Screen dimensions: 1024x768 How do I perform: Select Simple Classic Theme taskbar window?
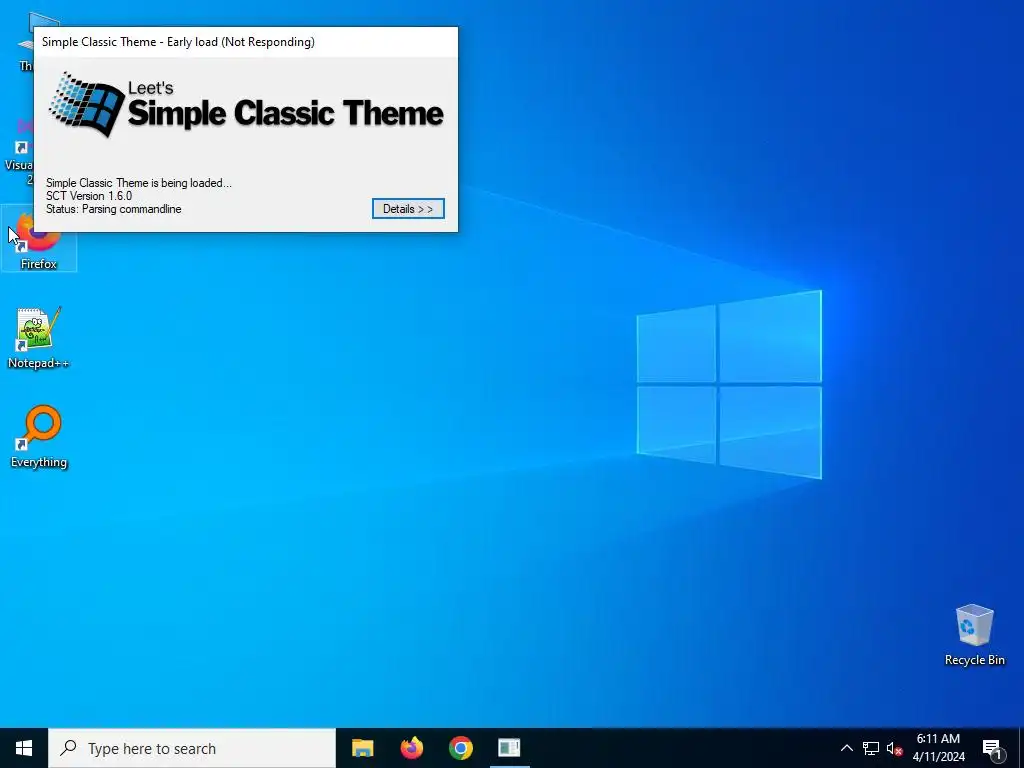point(509,748)
